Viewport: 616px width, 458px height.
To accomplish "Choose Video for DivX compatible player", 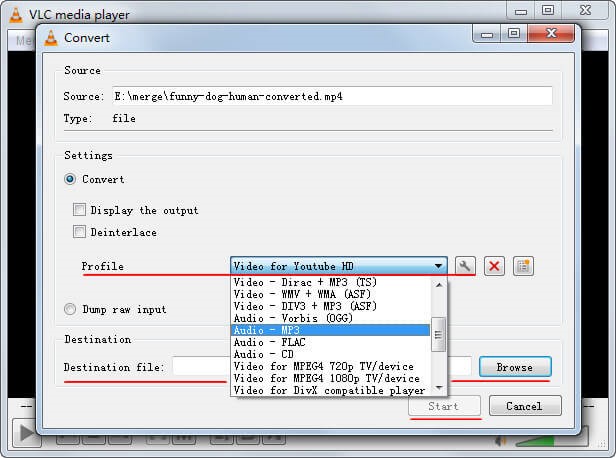I will point(330,390).
